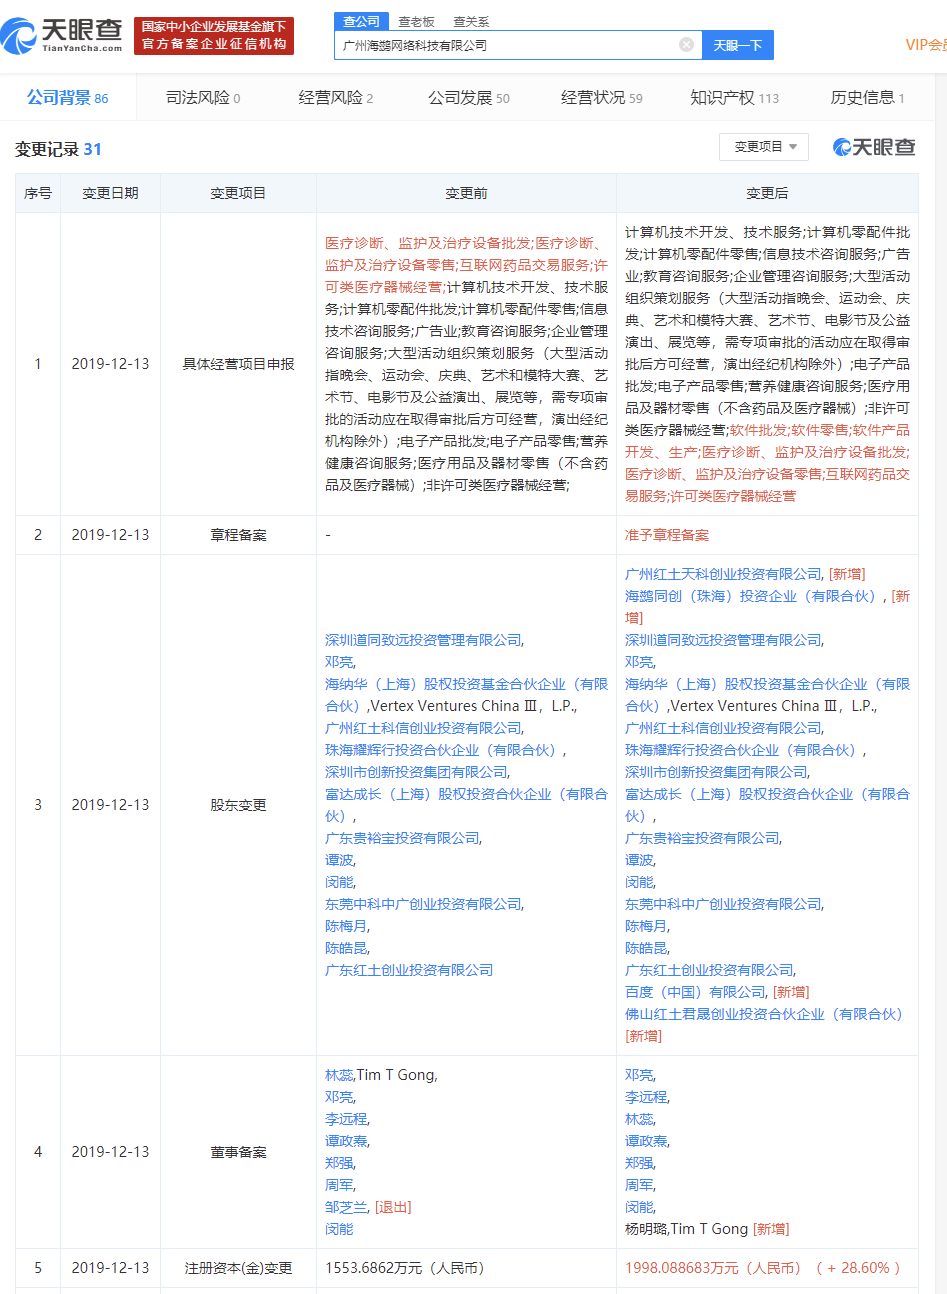This screenshot has height=1294, width=947.
Task: Click the 天眼一下 search button
Action: click(x=737, y=45)
